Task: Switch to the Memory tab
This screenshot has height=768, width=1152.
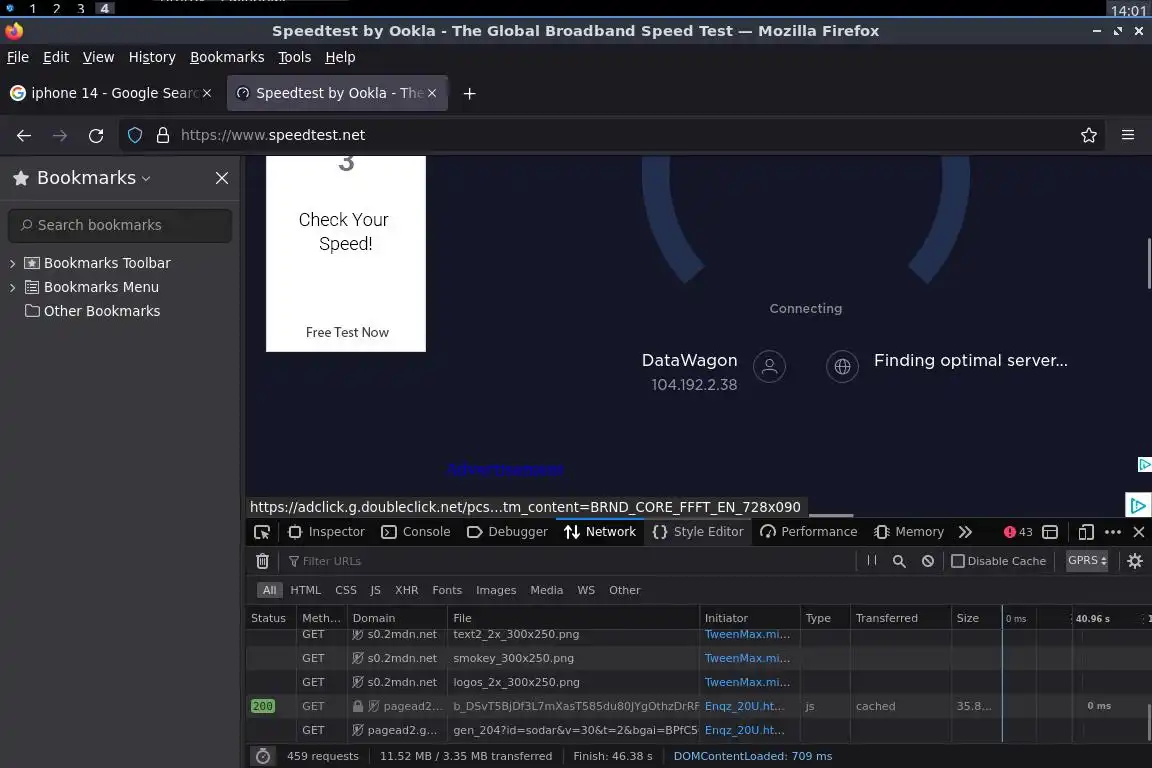Action: click(x=909, y=532)
